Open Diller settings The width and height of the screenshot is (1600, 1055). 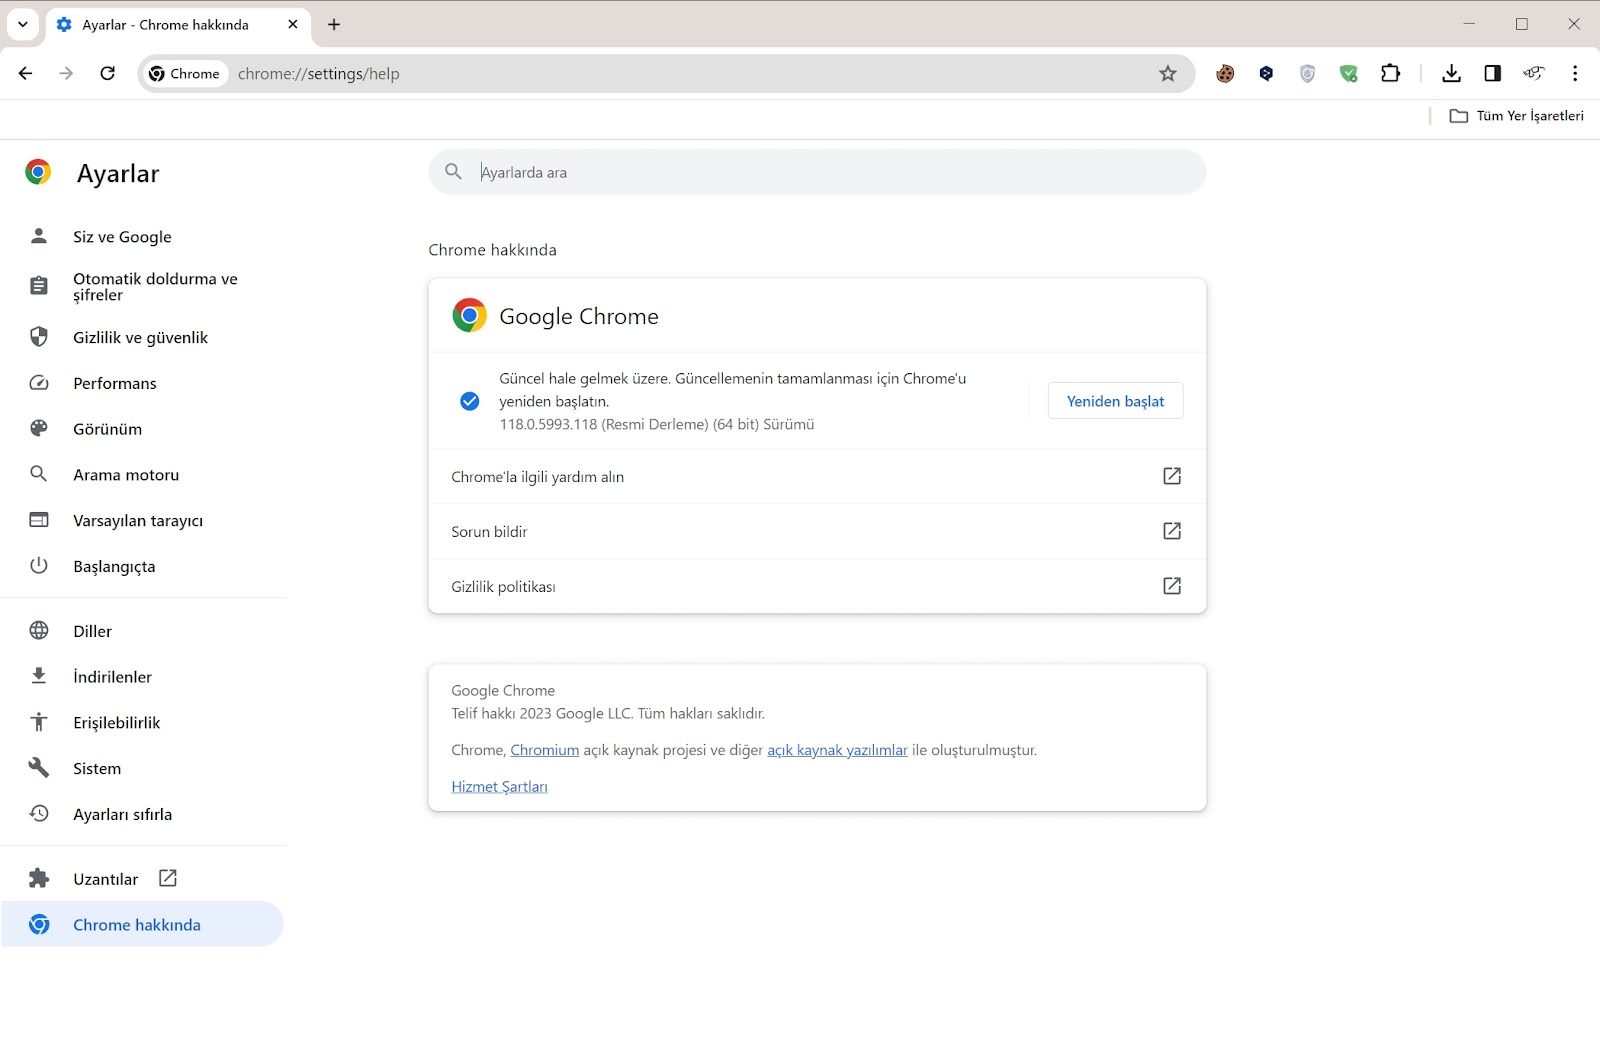(x=143, y=631)
